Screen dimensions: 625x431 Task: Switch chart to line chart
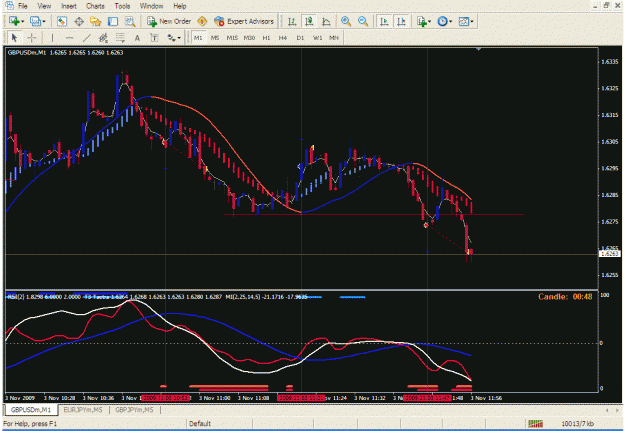coord(326,22)
